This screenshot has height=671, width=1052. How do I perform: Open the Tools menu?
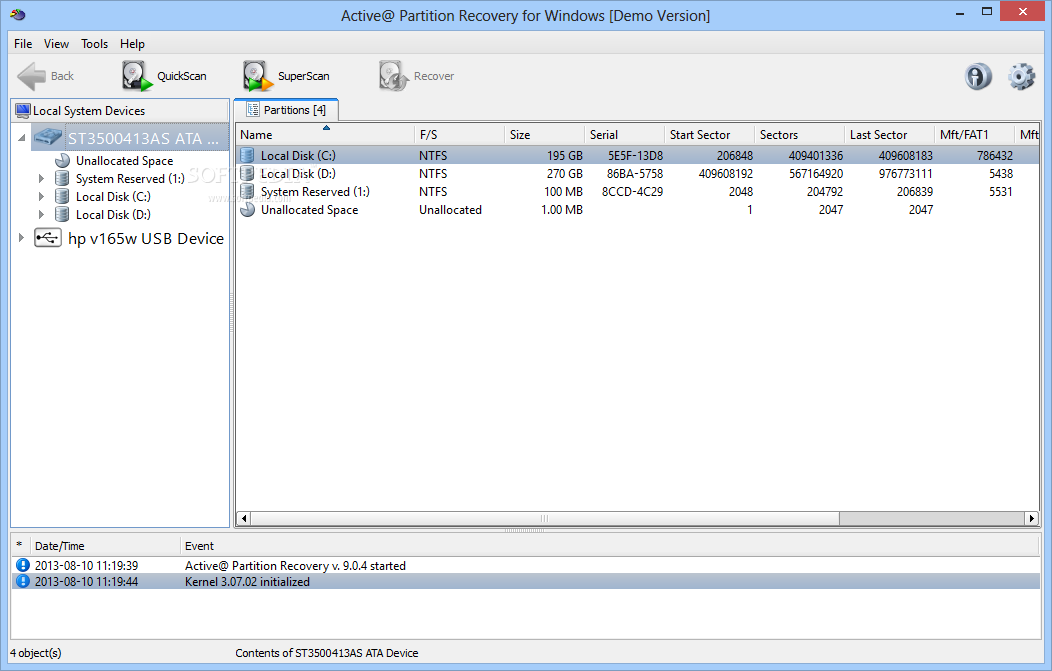(95, 44)
